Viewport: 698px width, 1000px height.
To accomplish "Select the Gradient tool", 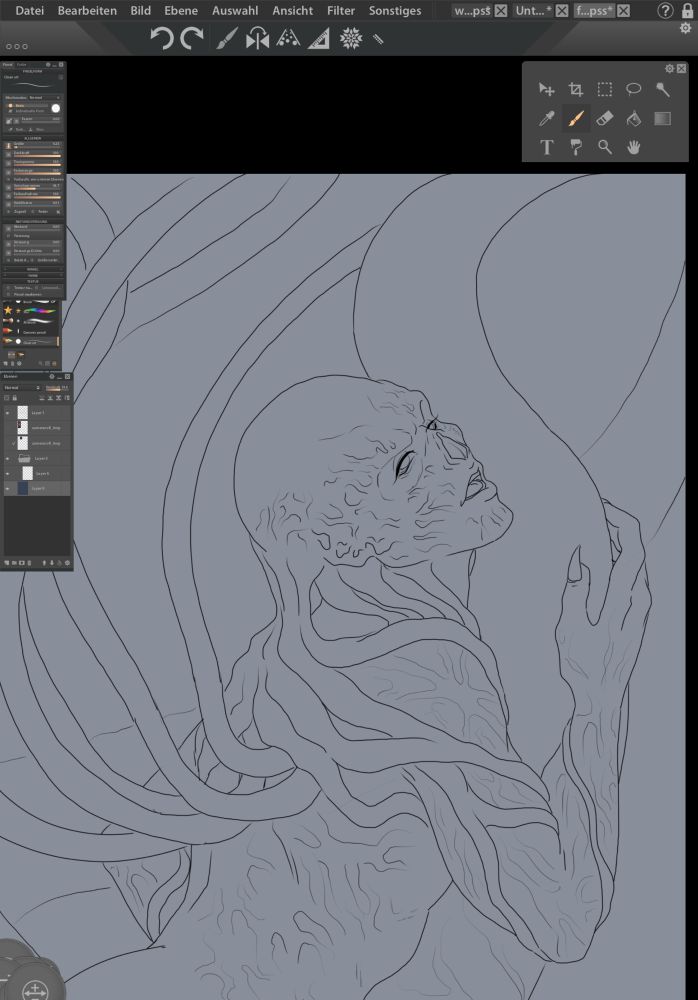I will pyautogui.click(x=663, y=119).
